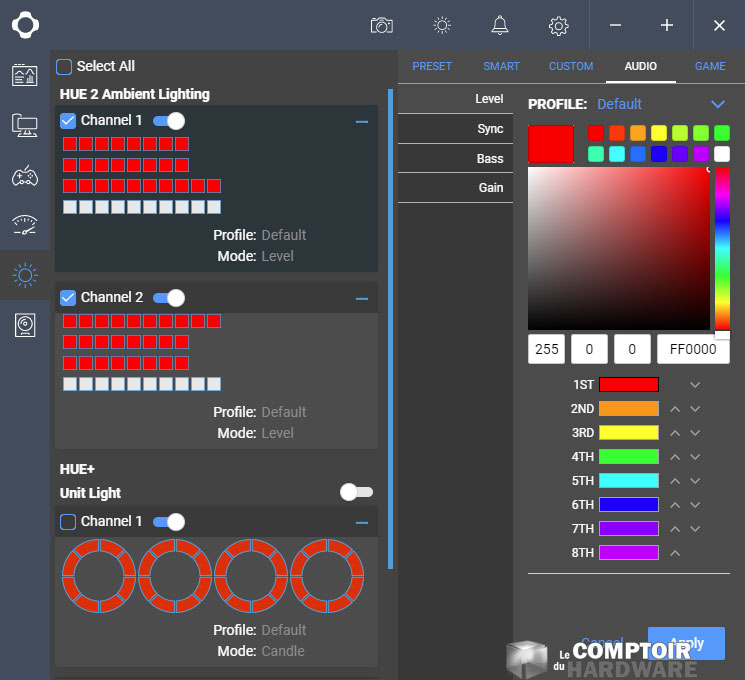Check the Select All checkbox

[64, 67]
